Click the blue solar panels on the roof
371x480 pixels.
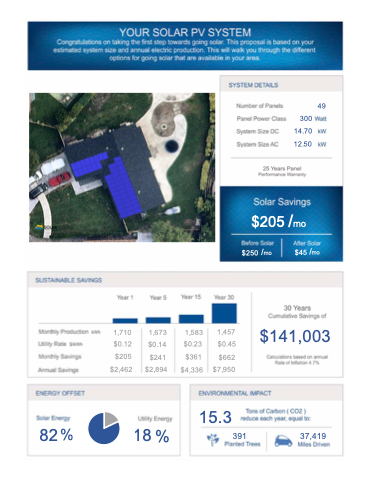coord(110,180)
